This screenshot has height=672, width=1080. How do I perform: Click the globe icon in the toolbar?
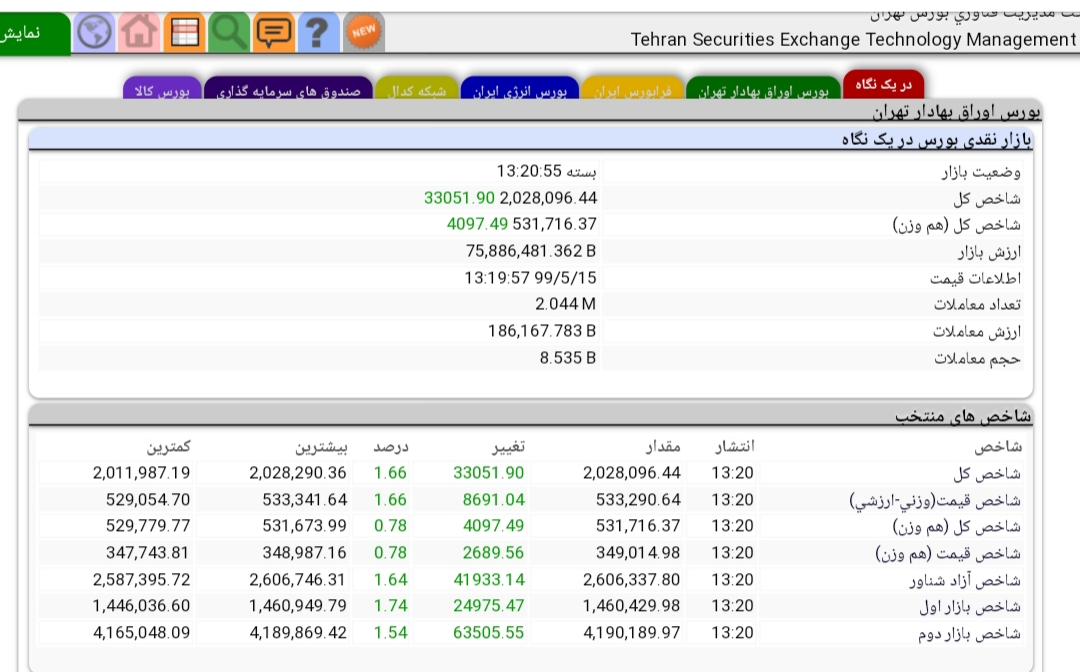click(x=95, y=33)
